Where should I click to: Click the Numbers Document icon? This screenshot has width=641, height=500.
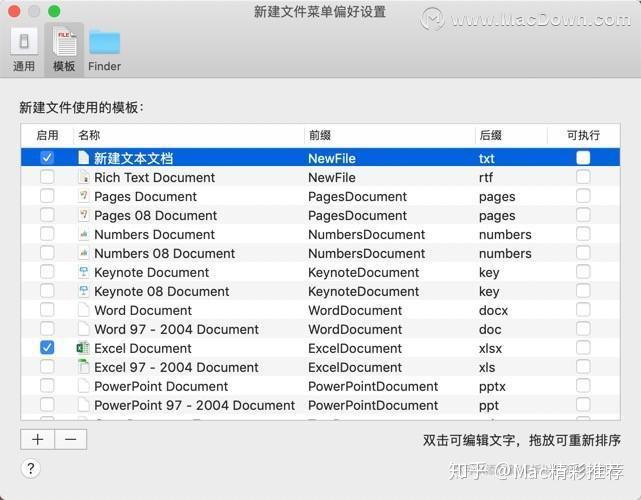83,233
